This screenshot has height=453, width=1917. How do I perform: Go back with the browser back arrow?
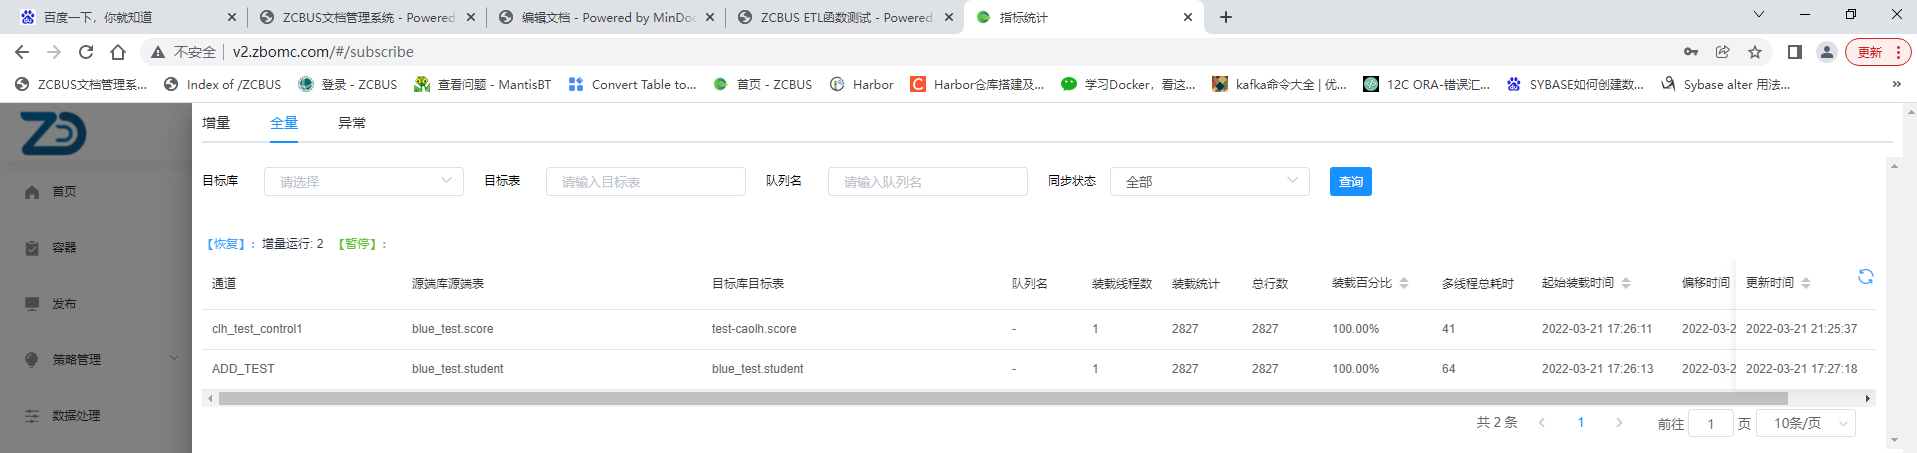pyautogui.click(x=22, y=52)
